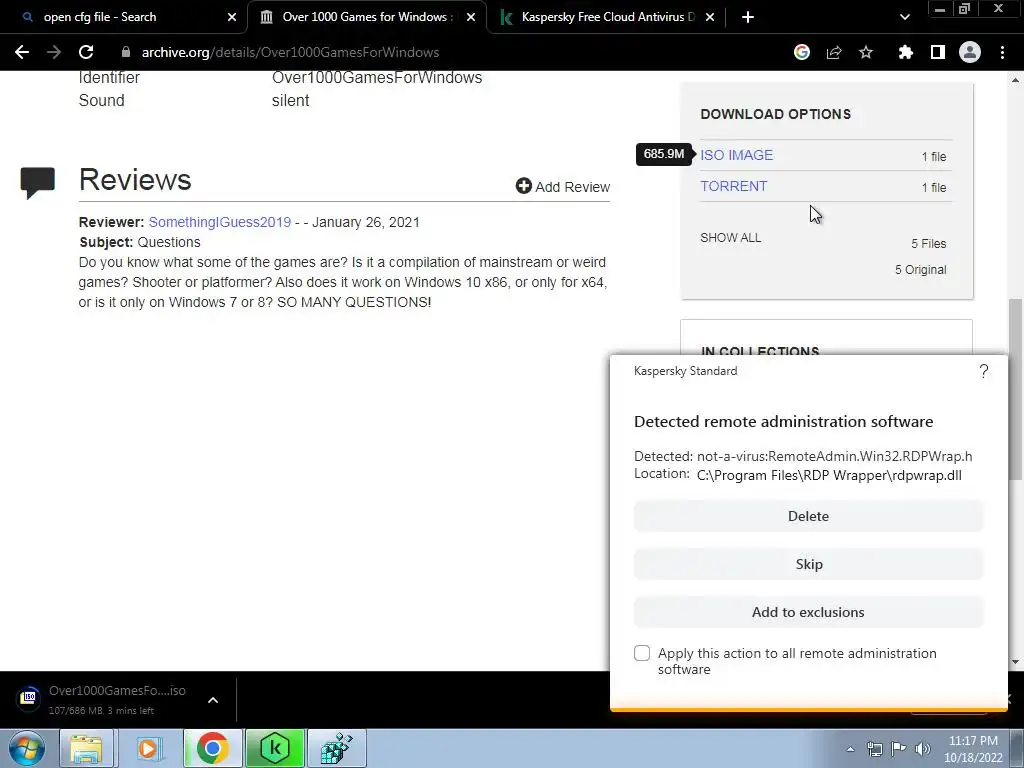
Task: Click the ISO IMAGE download link
Action: (x=737, y=155)
